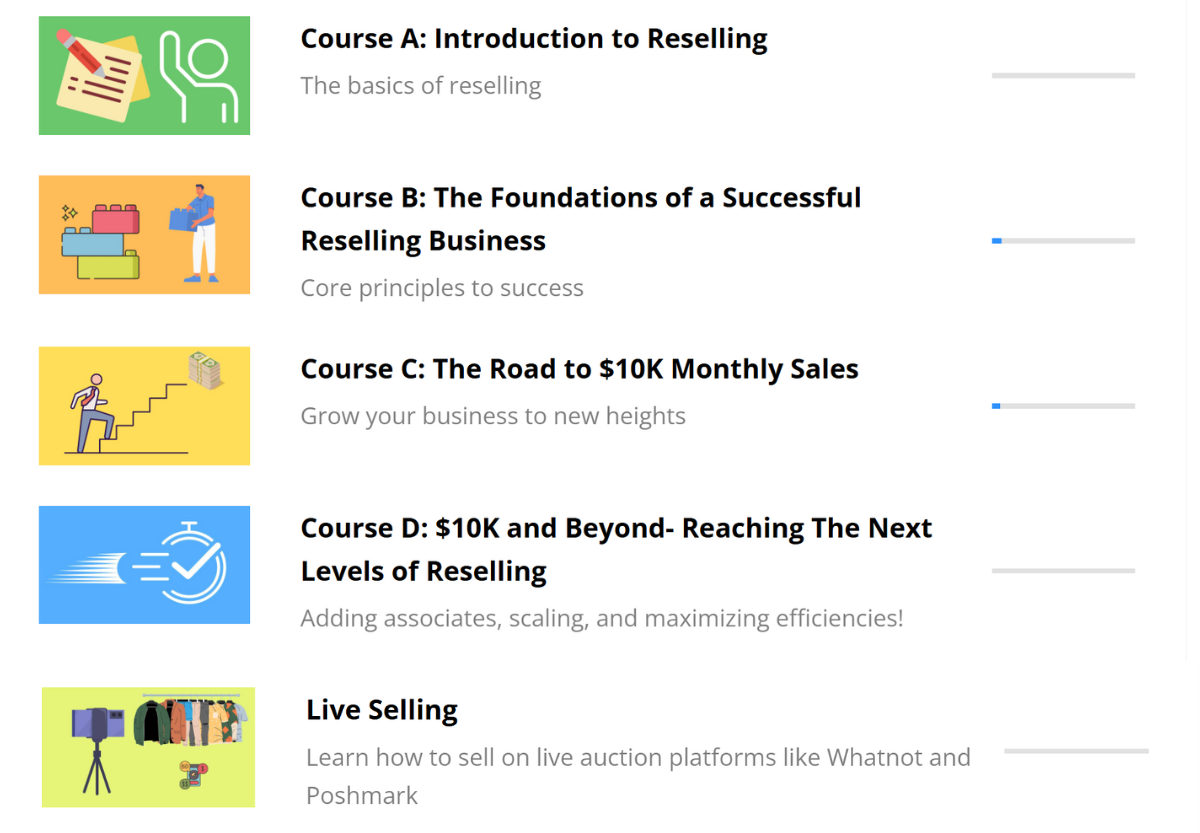The height and width of the screenshot is (833, 1200).
Task: Open Course A green notes thumbnail
Action: pos(144,75)
